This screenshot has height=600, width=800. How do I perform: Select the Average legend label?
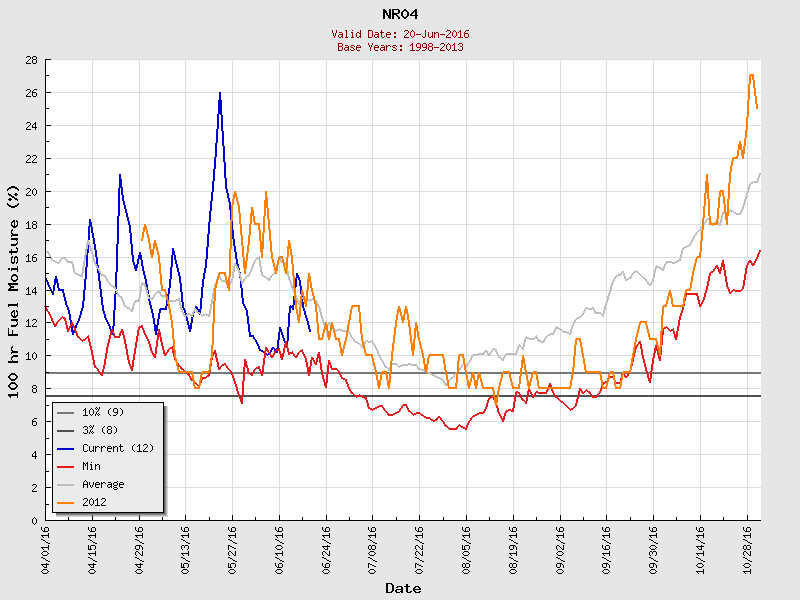[x=105, y=484]
